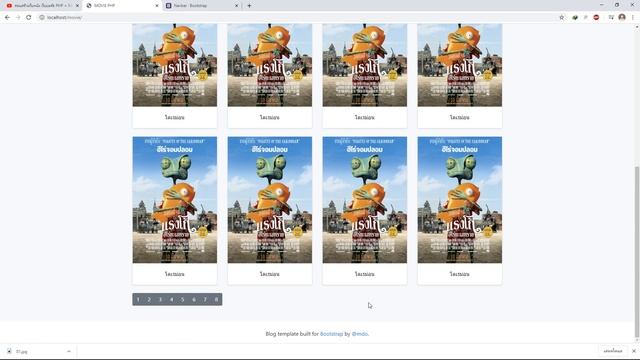Click first movie poster in bottom row

point(175,200)
